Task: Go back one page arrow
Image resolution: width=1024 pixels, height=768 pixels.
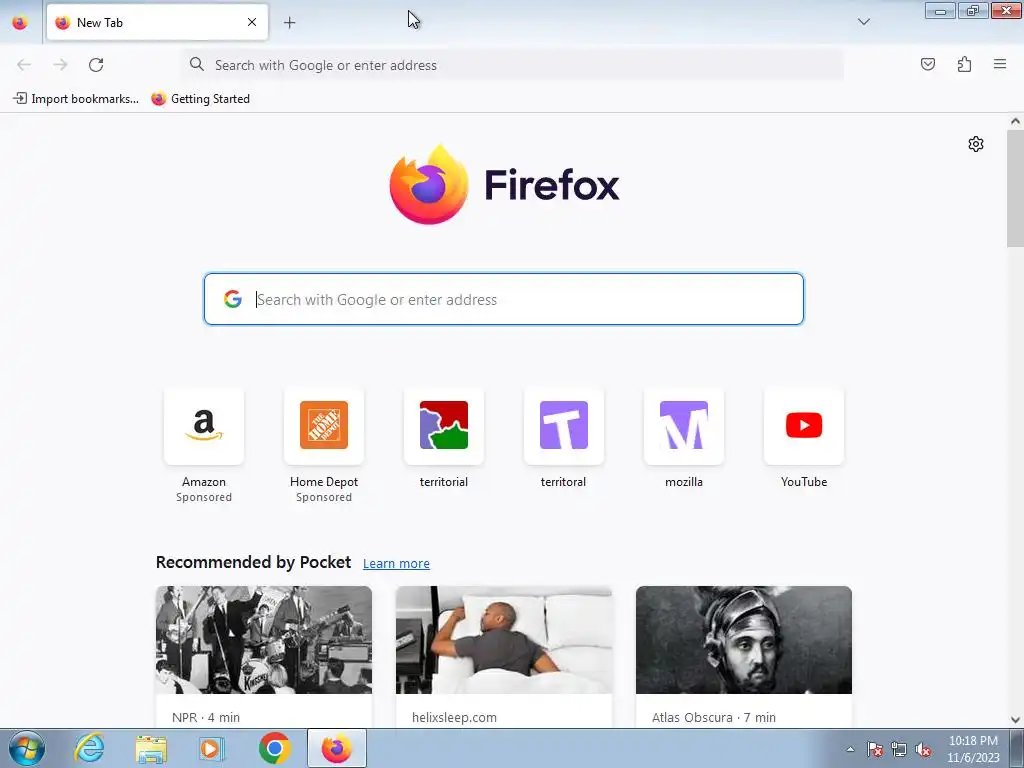Action: (x=24, y=65)
